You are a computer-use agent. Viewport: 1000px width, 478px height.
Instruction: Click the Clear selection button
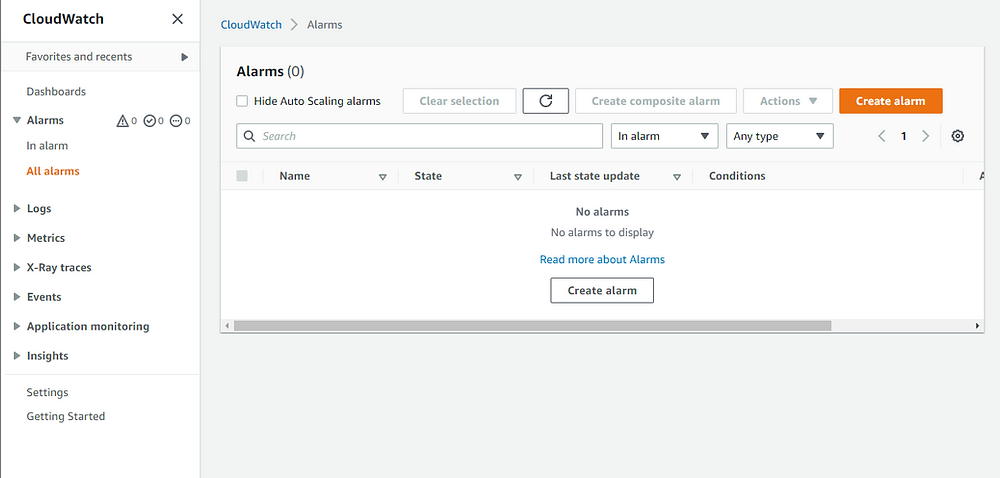click(x=459, y=101)
